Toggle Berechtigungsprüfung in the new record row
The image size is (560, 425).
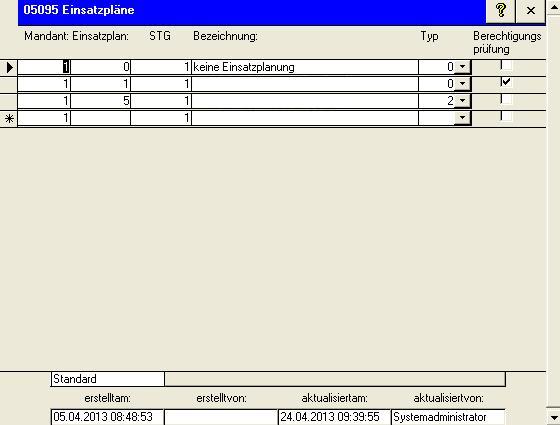pos(506,116)
